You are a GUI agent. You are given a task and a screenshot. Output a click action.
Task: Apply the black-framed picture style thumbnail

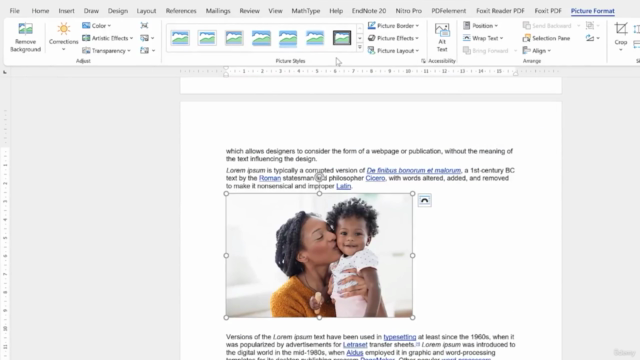point(342,38)
